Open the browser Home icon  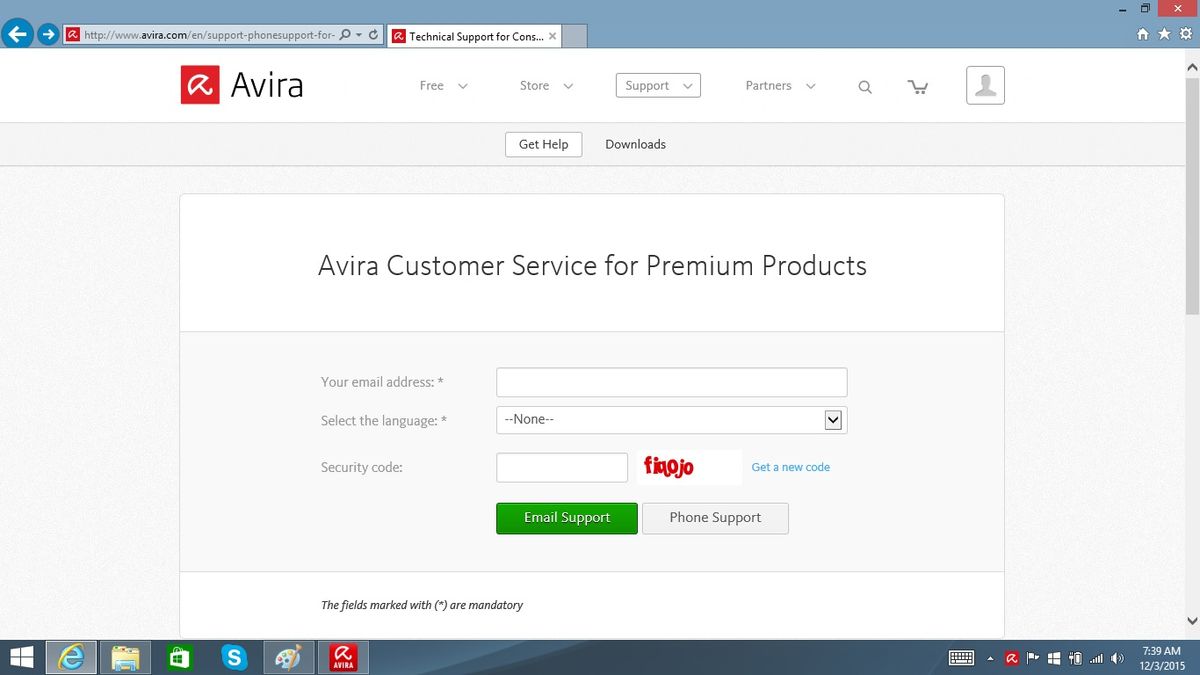coord(1143,34)
